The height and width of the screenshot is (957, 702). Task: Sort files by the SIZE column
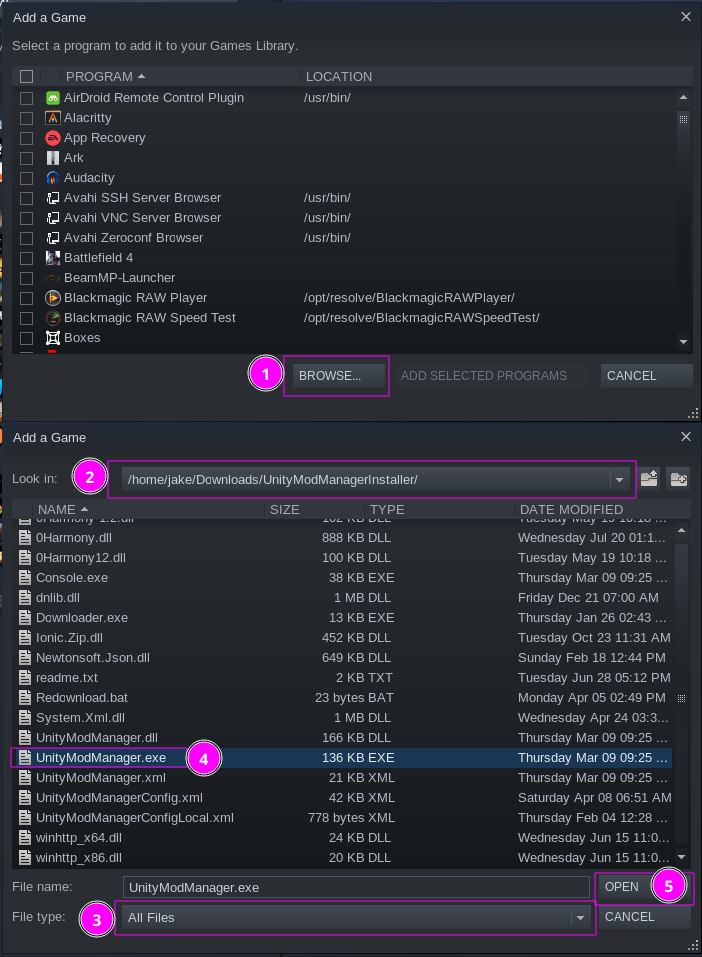coord(285,510)
